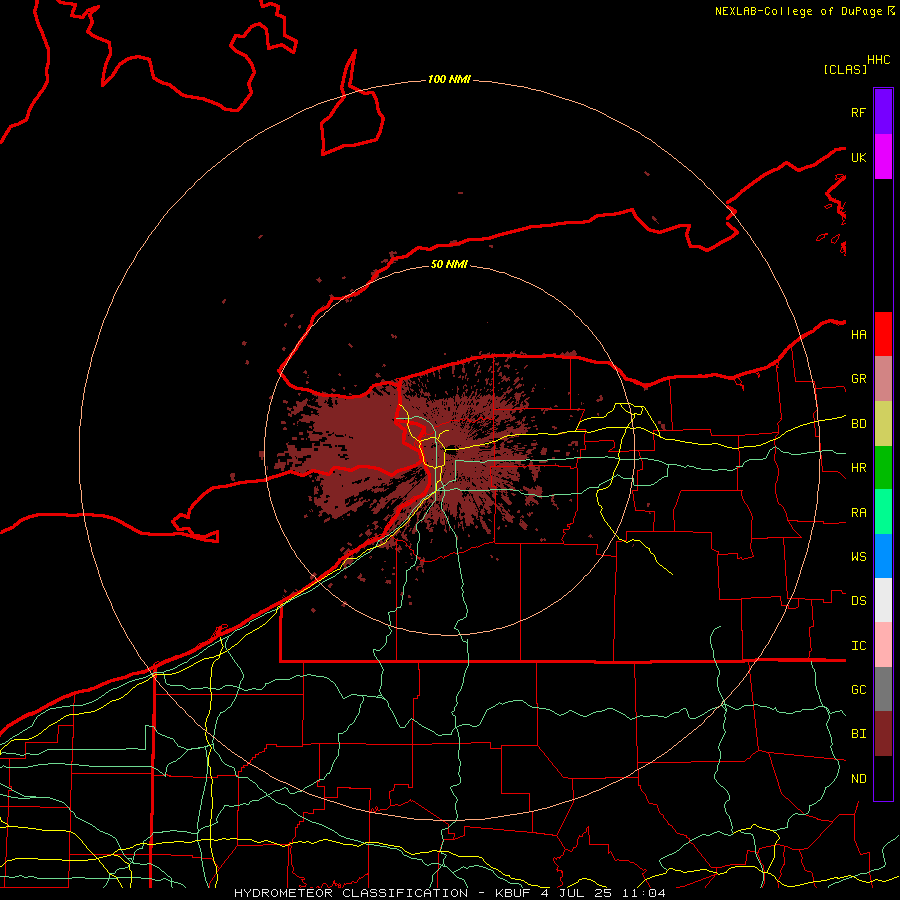Click the RA legend label
This screenshot has width=900, height=900.
point(858,513)
